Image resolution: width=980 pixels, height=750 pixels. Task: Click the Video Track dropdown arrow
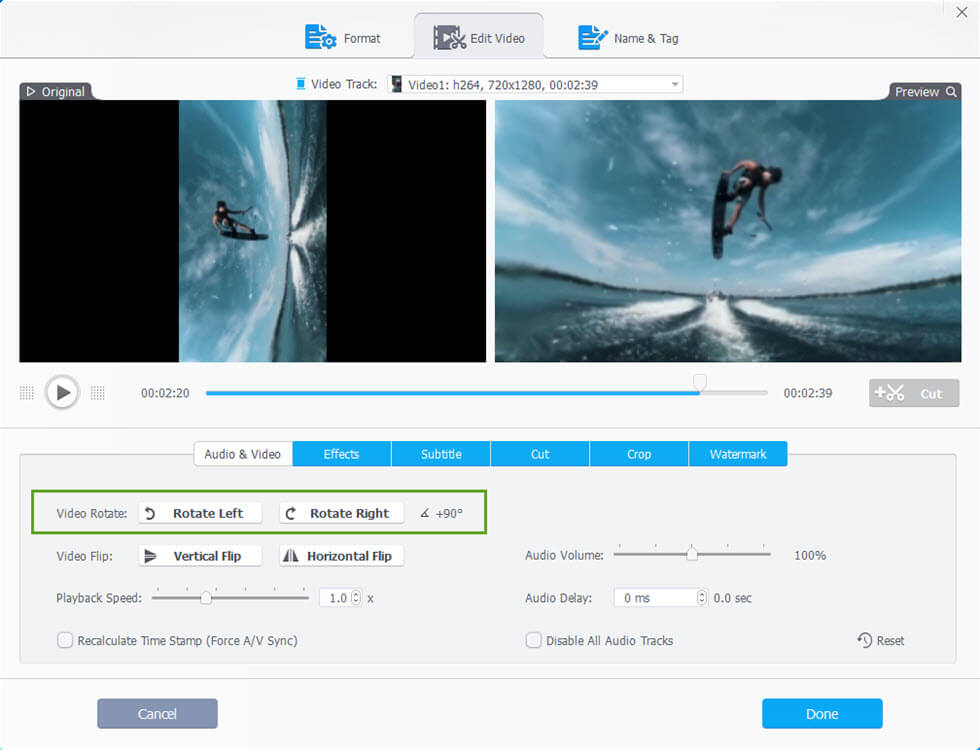point(674,84)
